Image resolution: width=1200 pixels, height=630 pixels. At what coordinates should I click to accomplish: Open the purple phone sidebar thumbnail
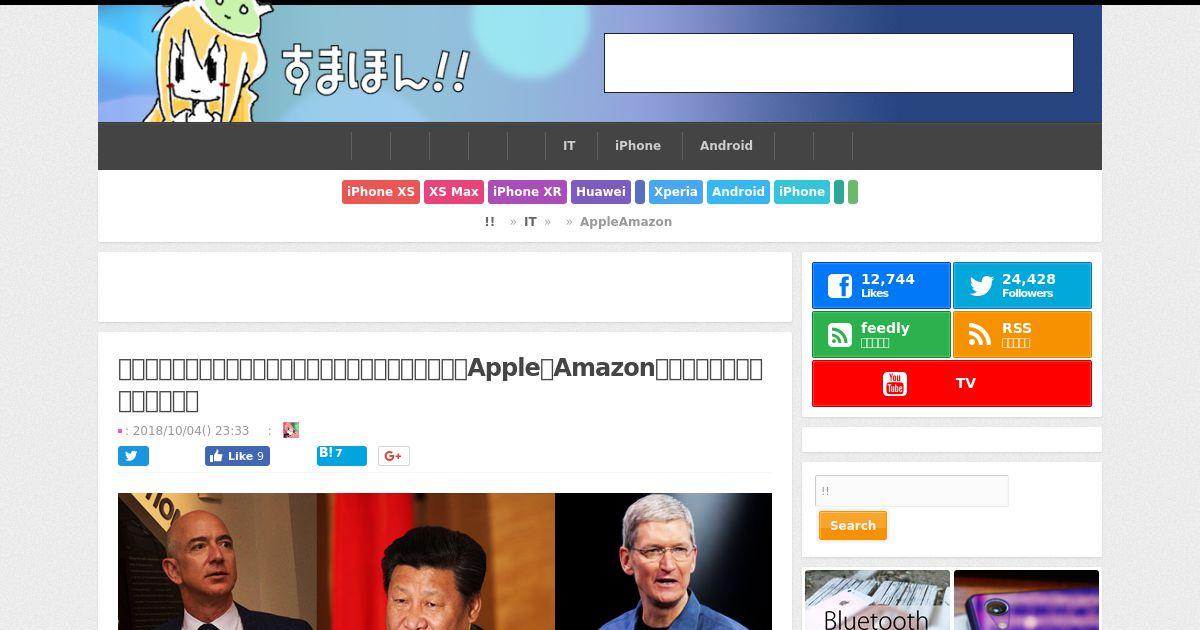pos(1026,600)
